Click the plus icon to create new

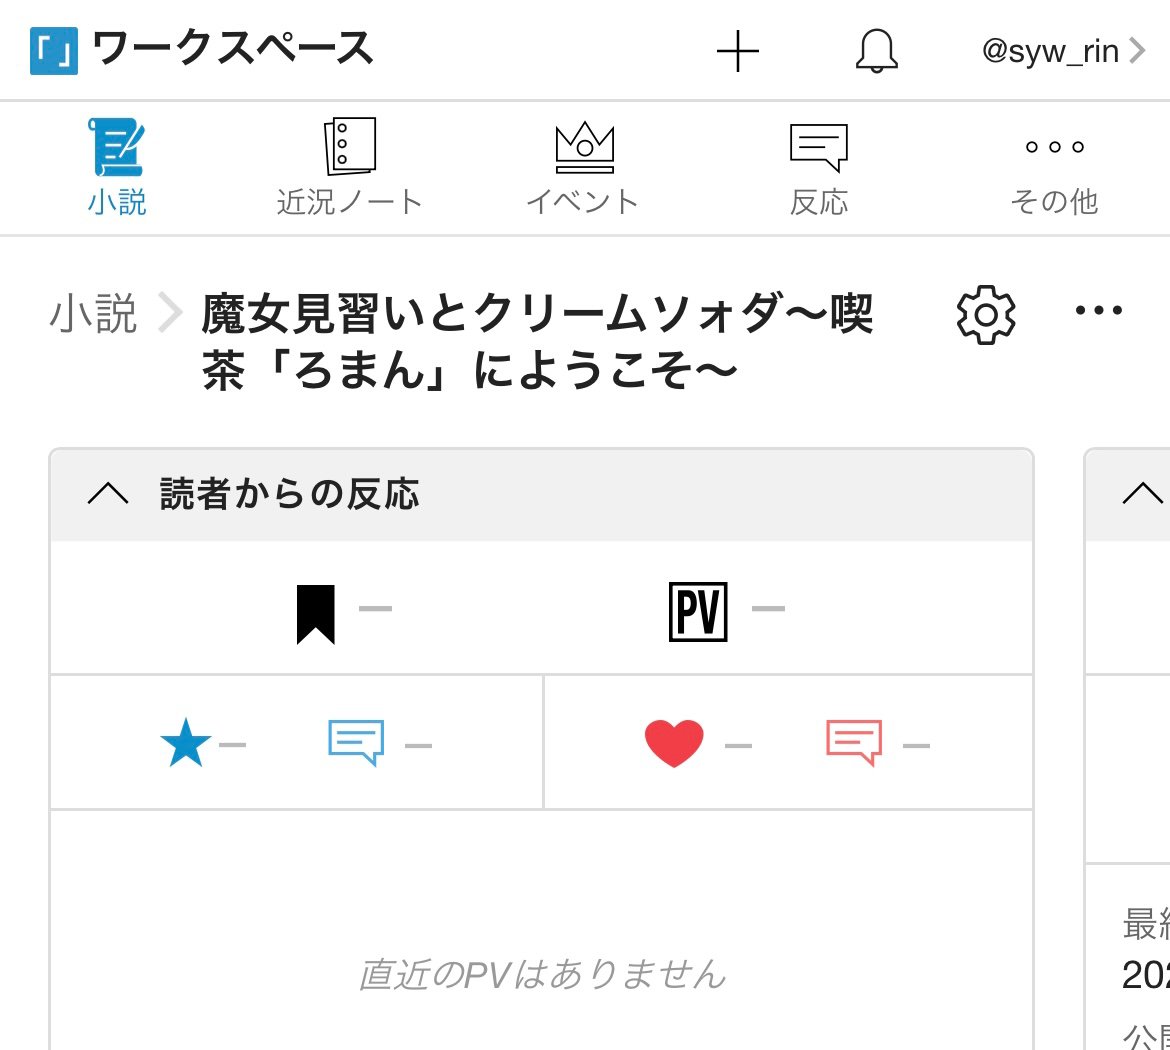click(x=738, y=51)
